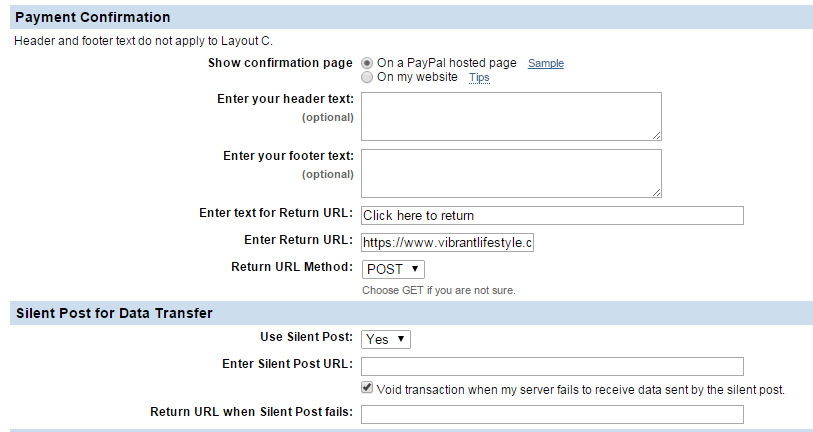Click the footer text textarea

[510, 173]
